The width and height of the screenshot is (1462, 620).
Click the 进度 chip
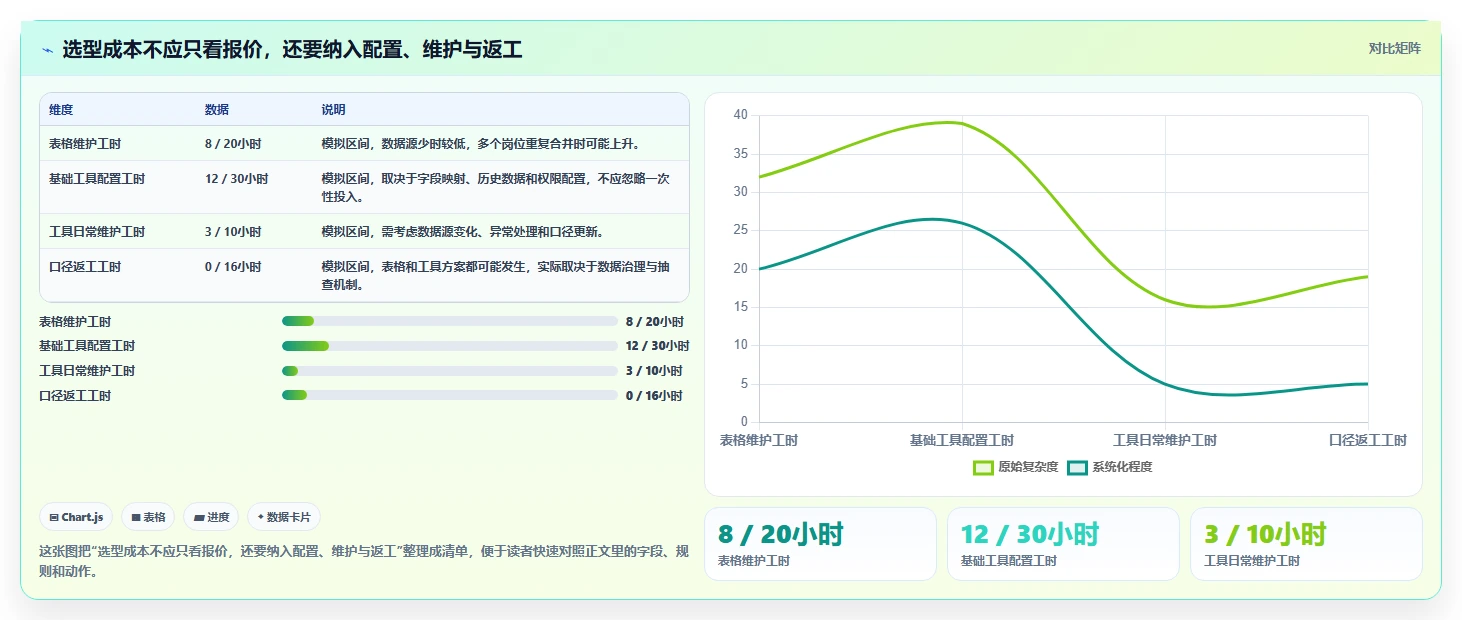[211, 517]
